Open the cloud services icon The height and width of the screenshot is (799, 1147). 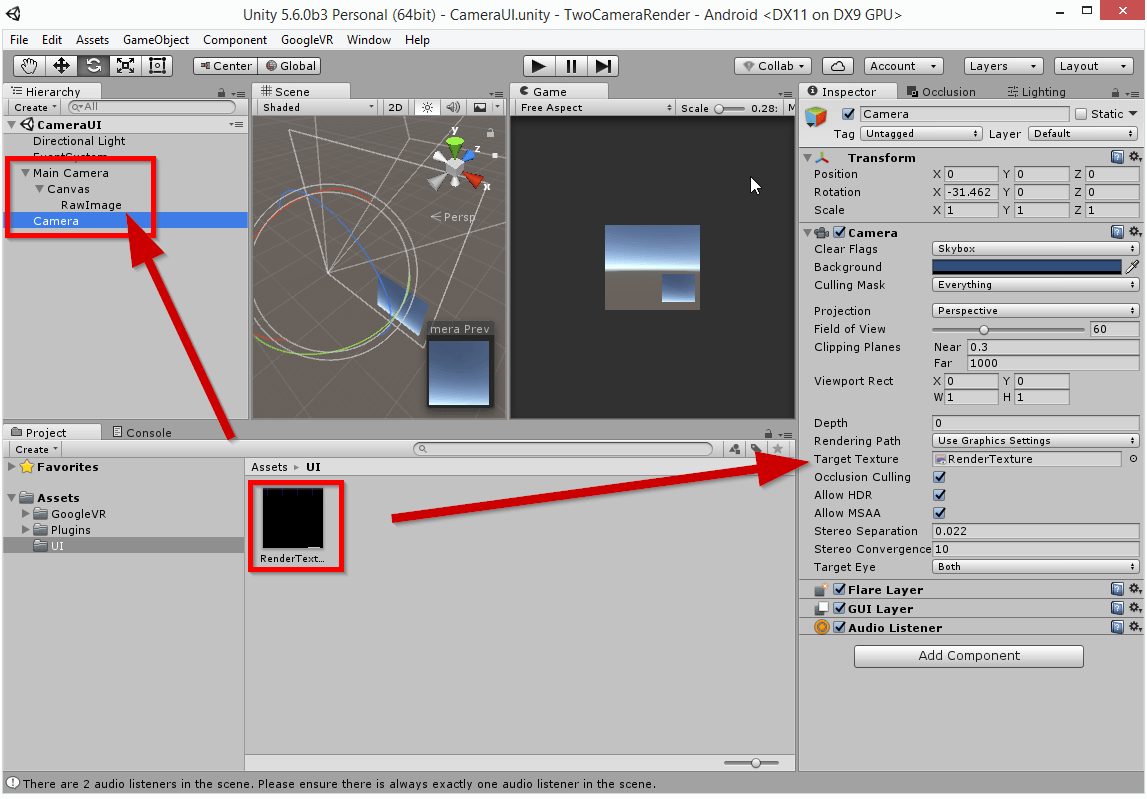pyautogui.click(x=837, y=66)
